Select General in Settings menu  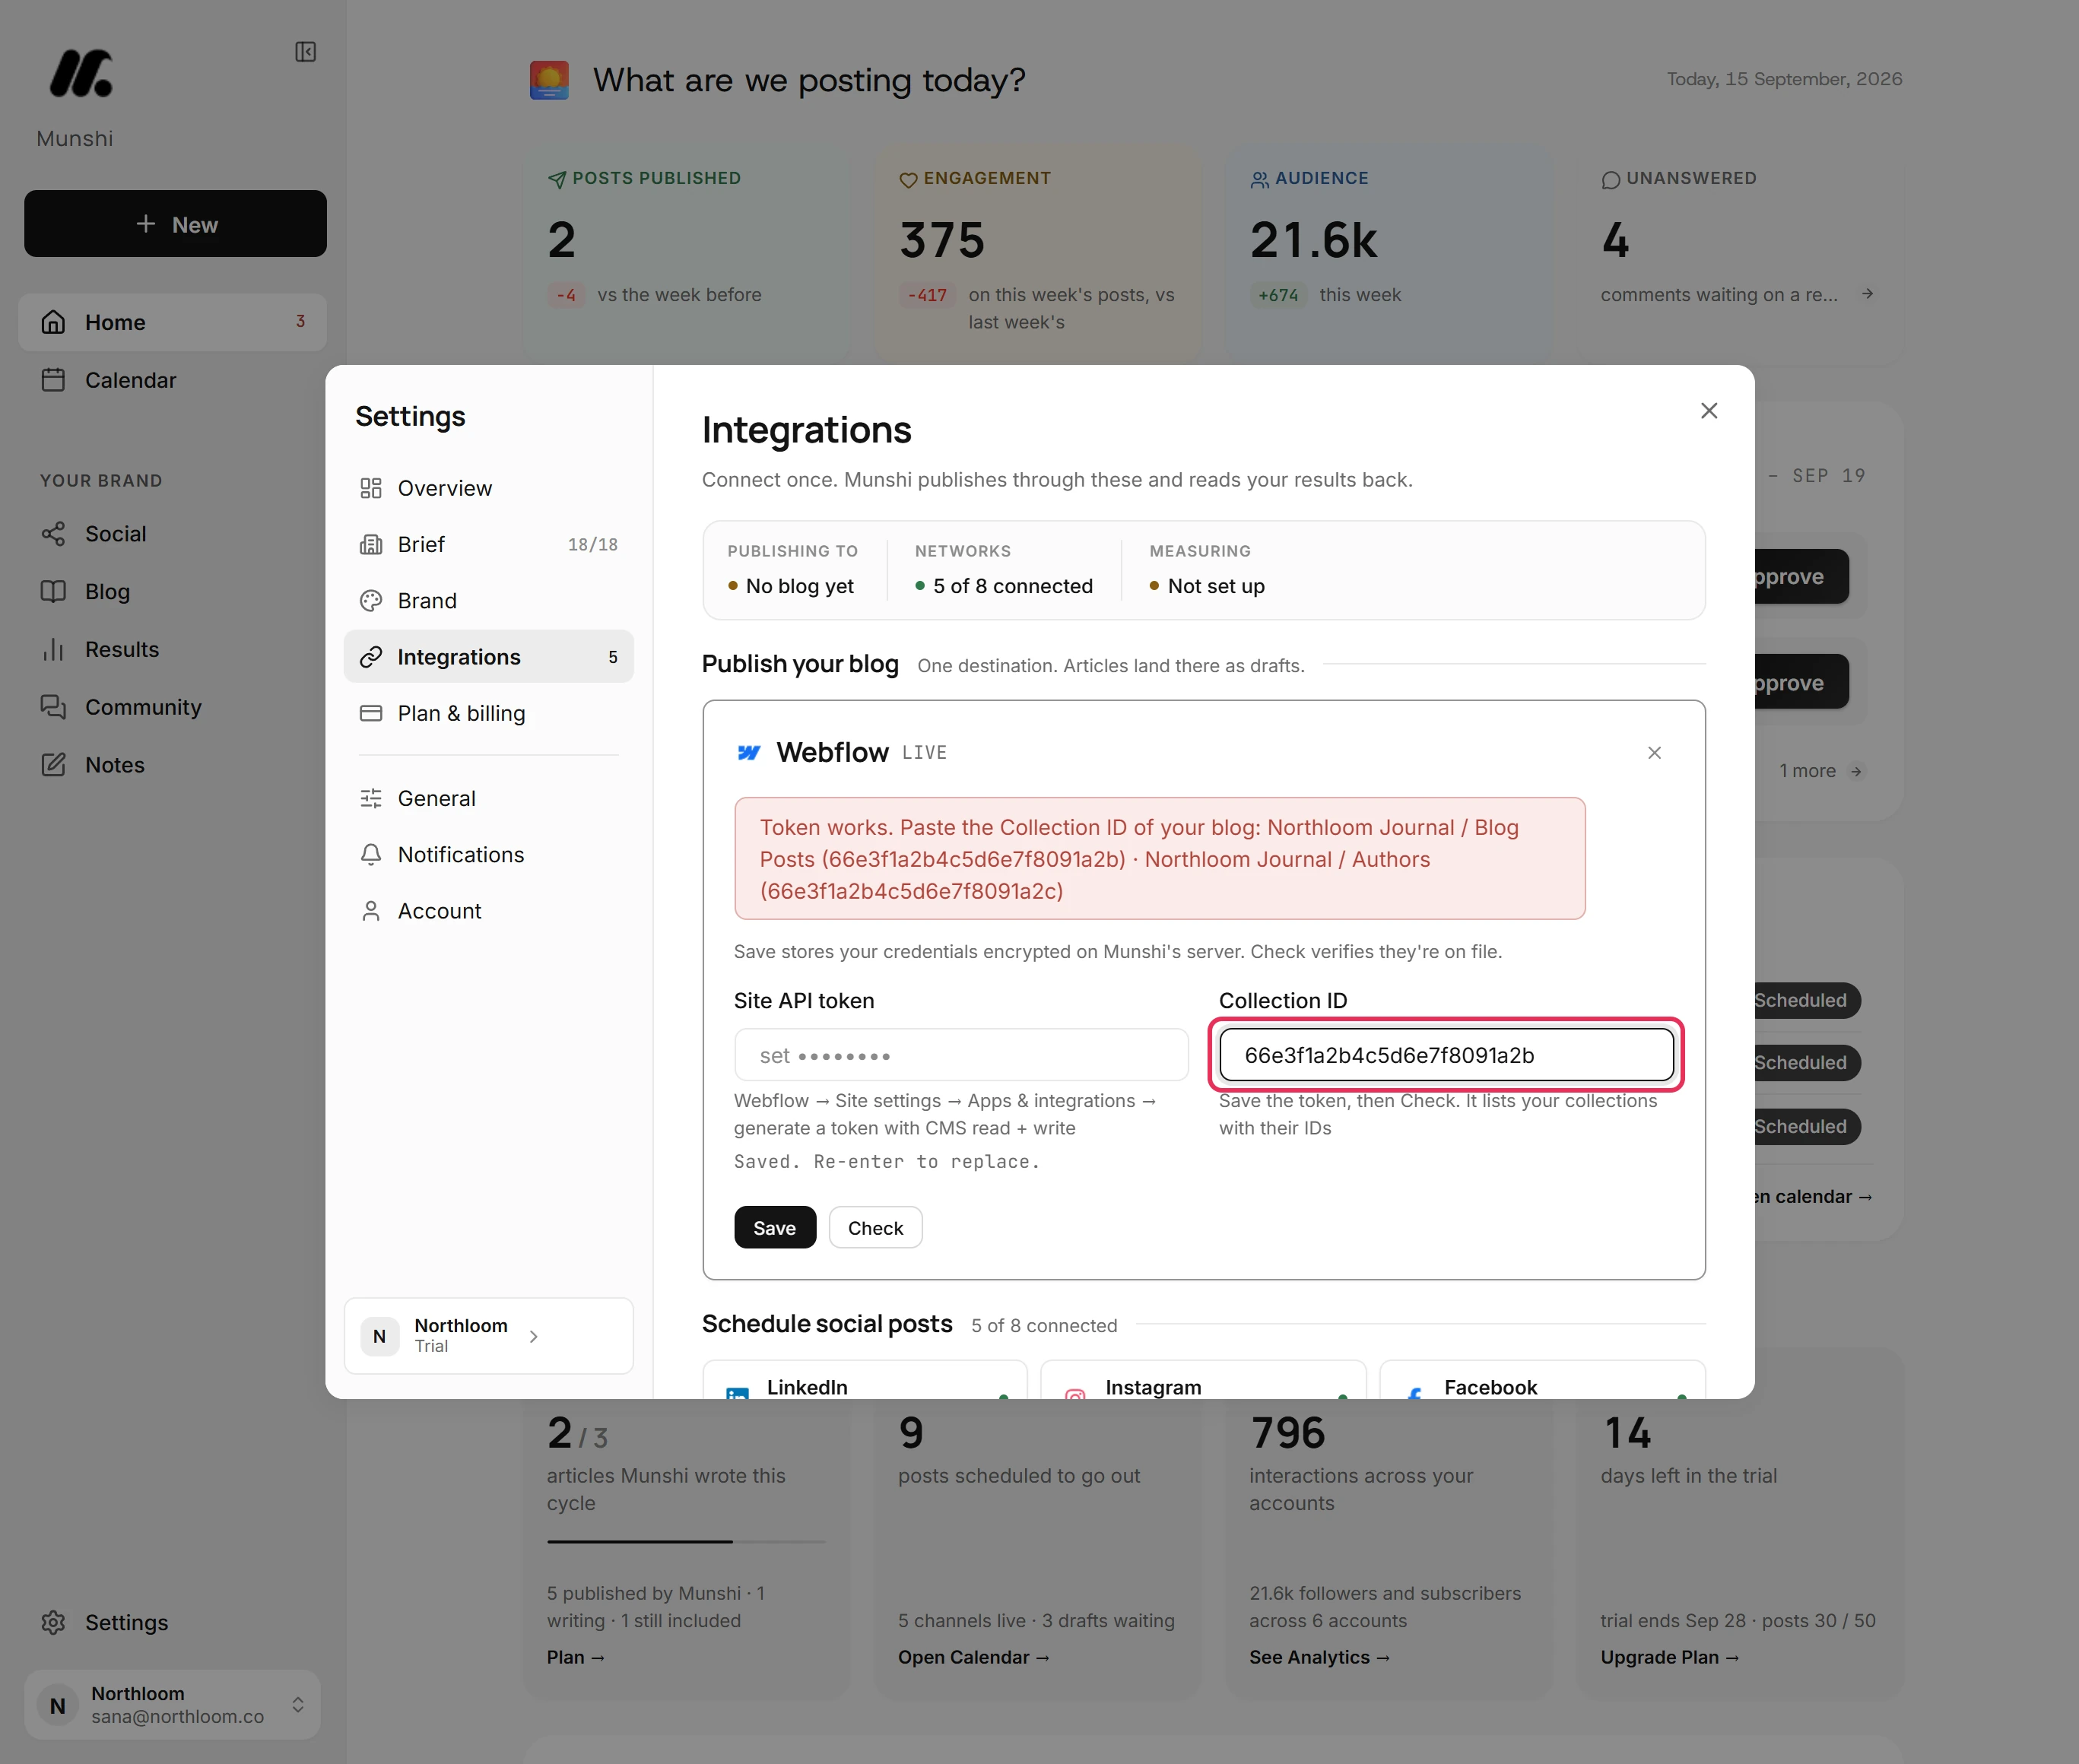click(488, 798)
